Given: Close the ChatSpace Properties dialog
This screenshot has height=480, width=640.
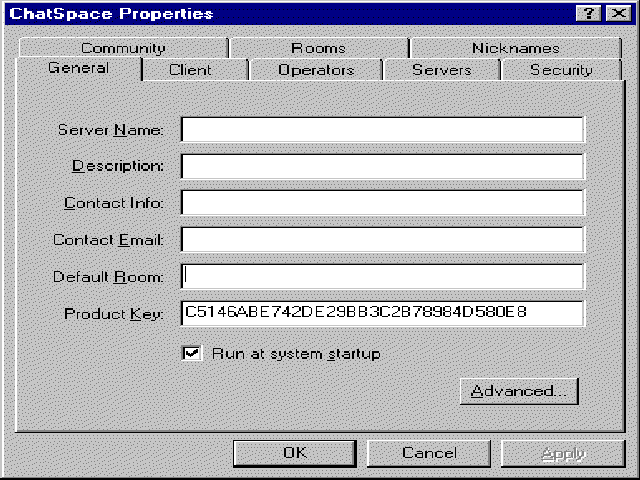Looking at the screenshot, I should pyautogui.click(x=611, y=13).
